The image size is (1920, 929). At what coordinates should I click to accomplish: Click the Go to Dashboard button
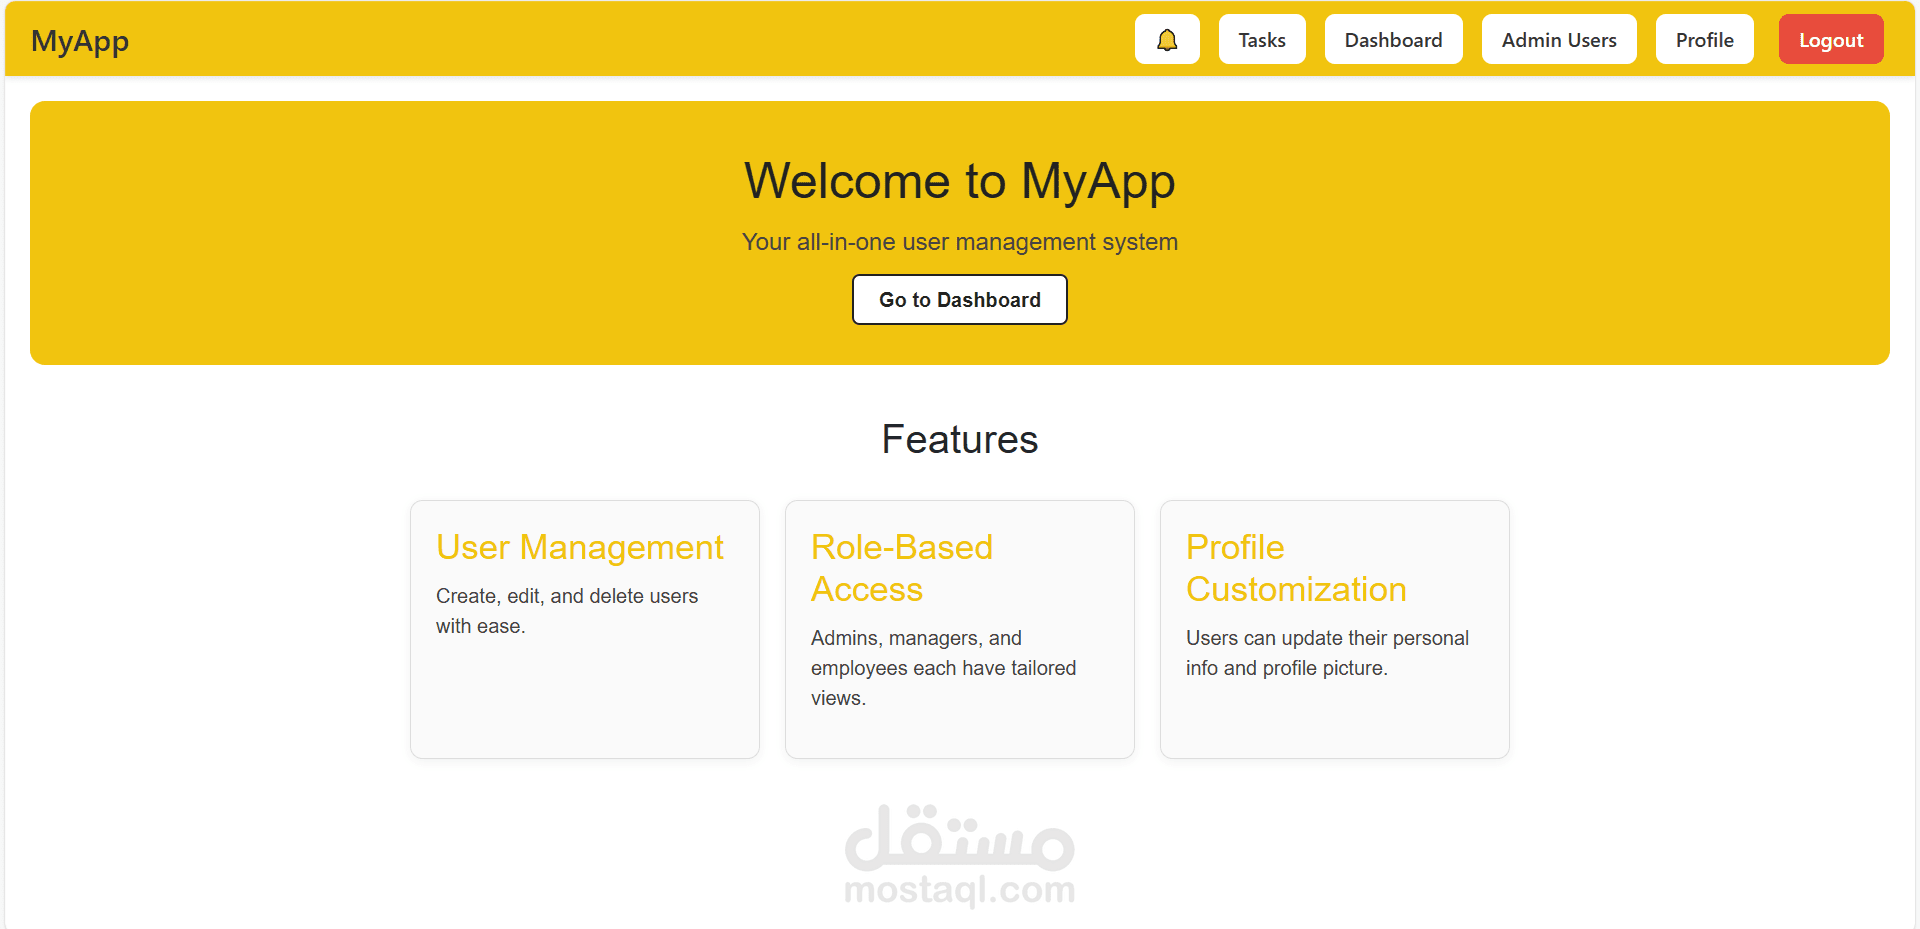(x=960, y=300)
